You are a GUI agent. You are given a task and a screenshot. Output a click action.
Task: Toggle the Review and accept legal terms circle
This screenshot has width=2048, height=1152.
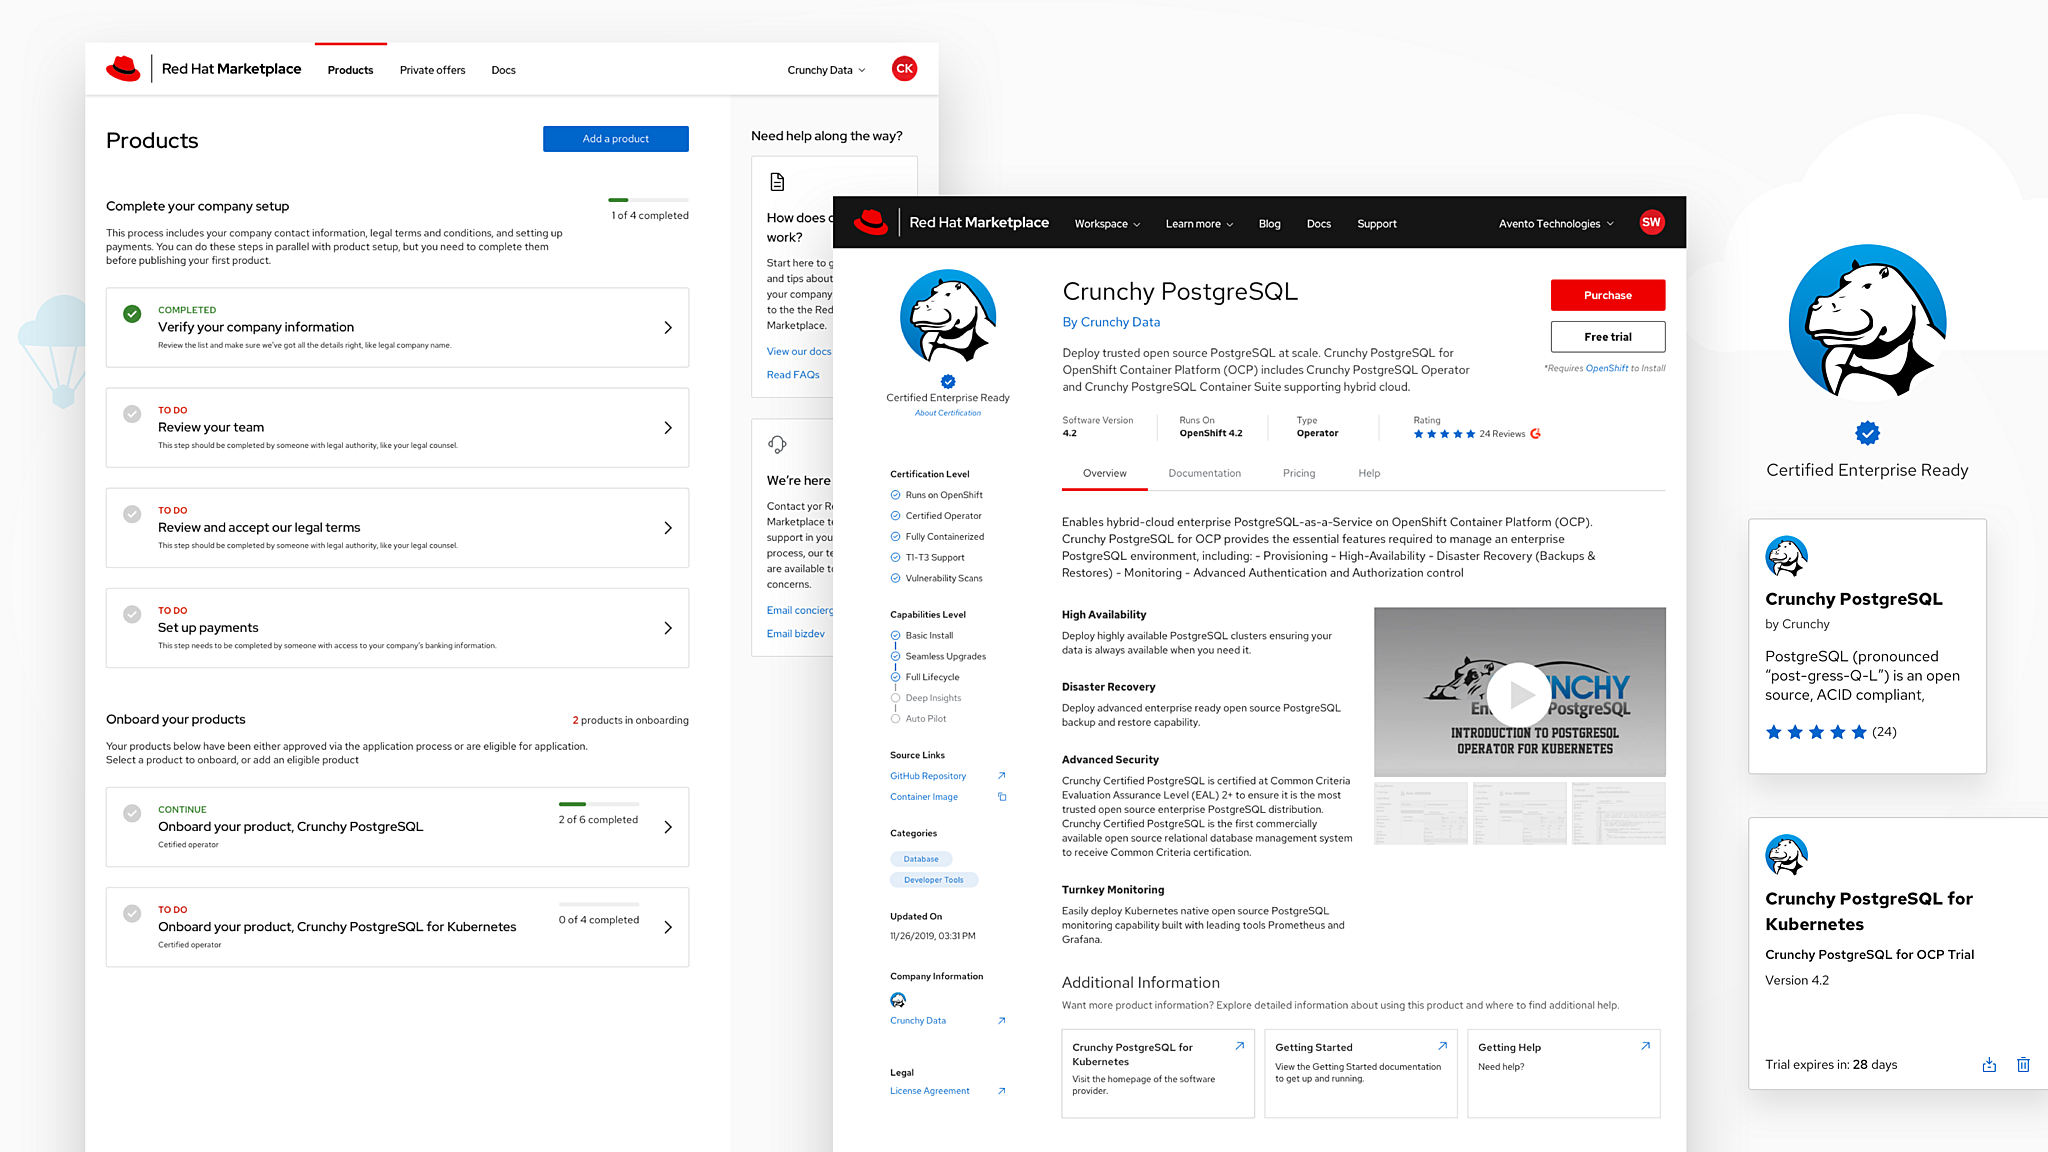[x=132, y=514]
